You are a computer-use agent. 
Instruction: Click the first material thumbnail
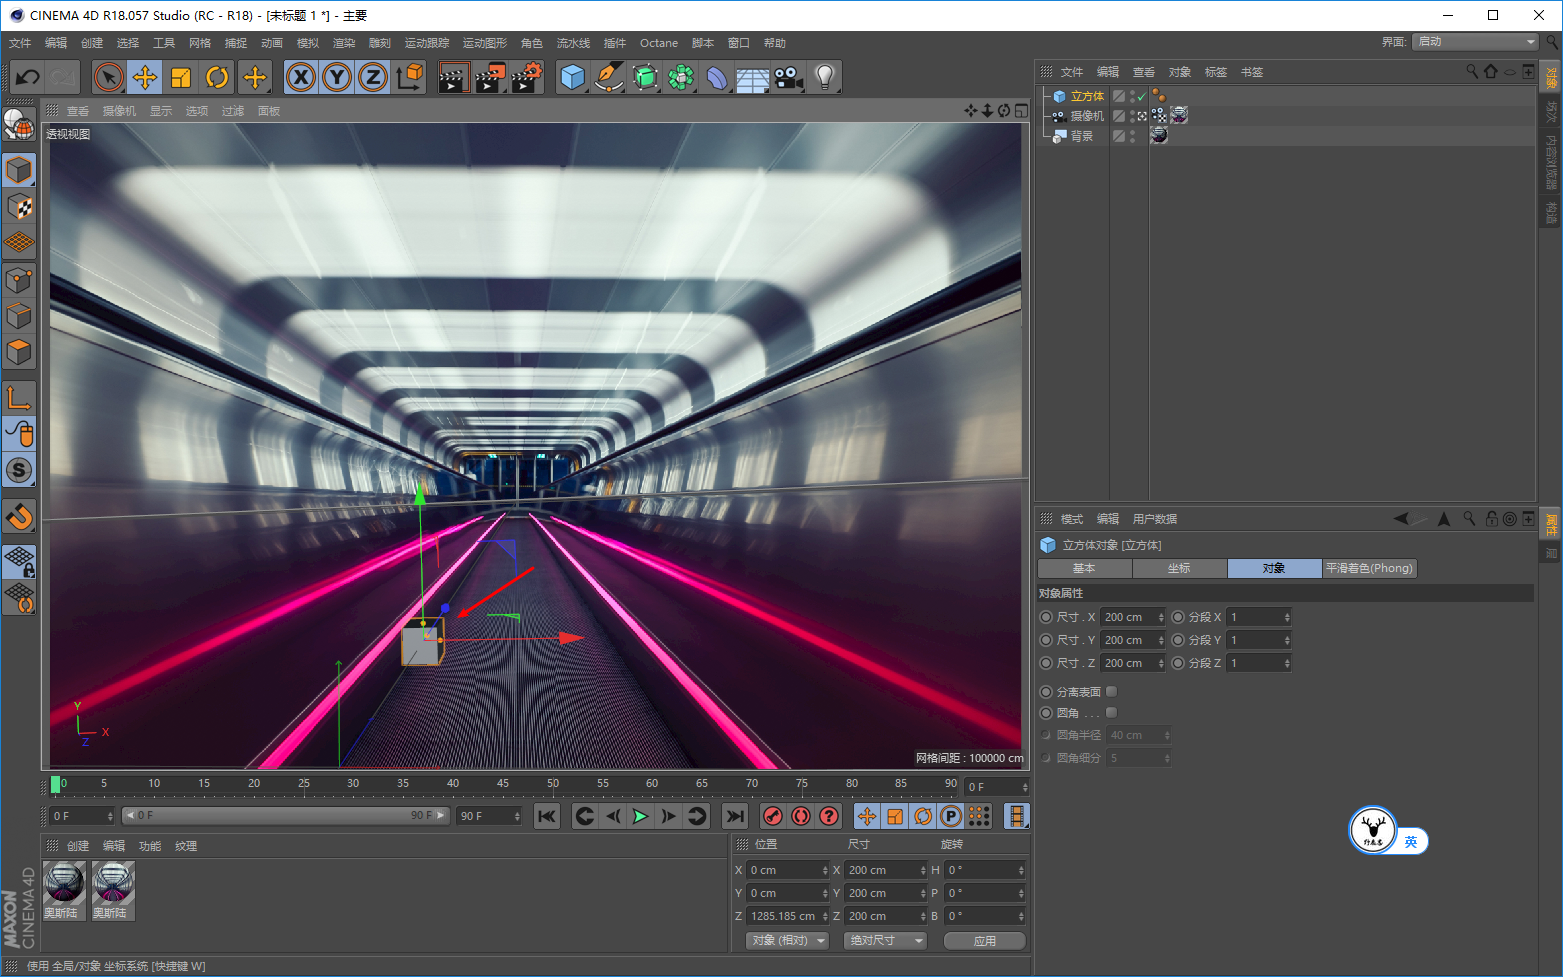64,884
